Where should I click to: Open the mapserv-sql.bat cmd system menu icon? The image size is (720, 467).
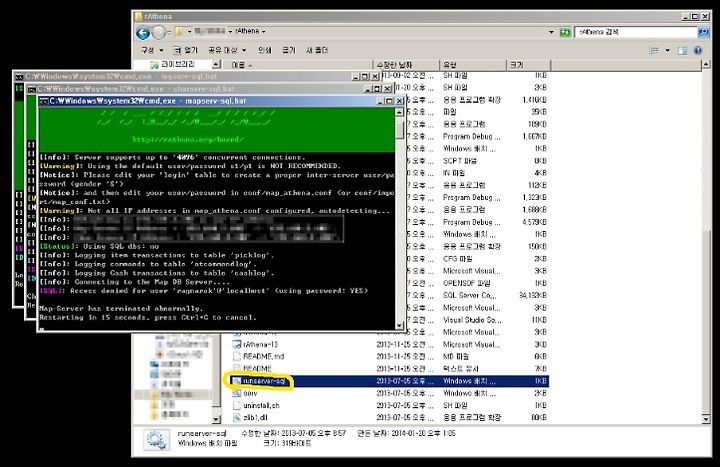(x=44, y=101)
